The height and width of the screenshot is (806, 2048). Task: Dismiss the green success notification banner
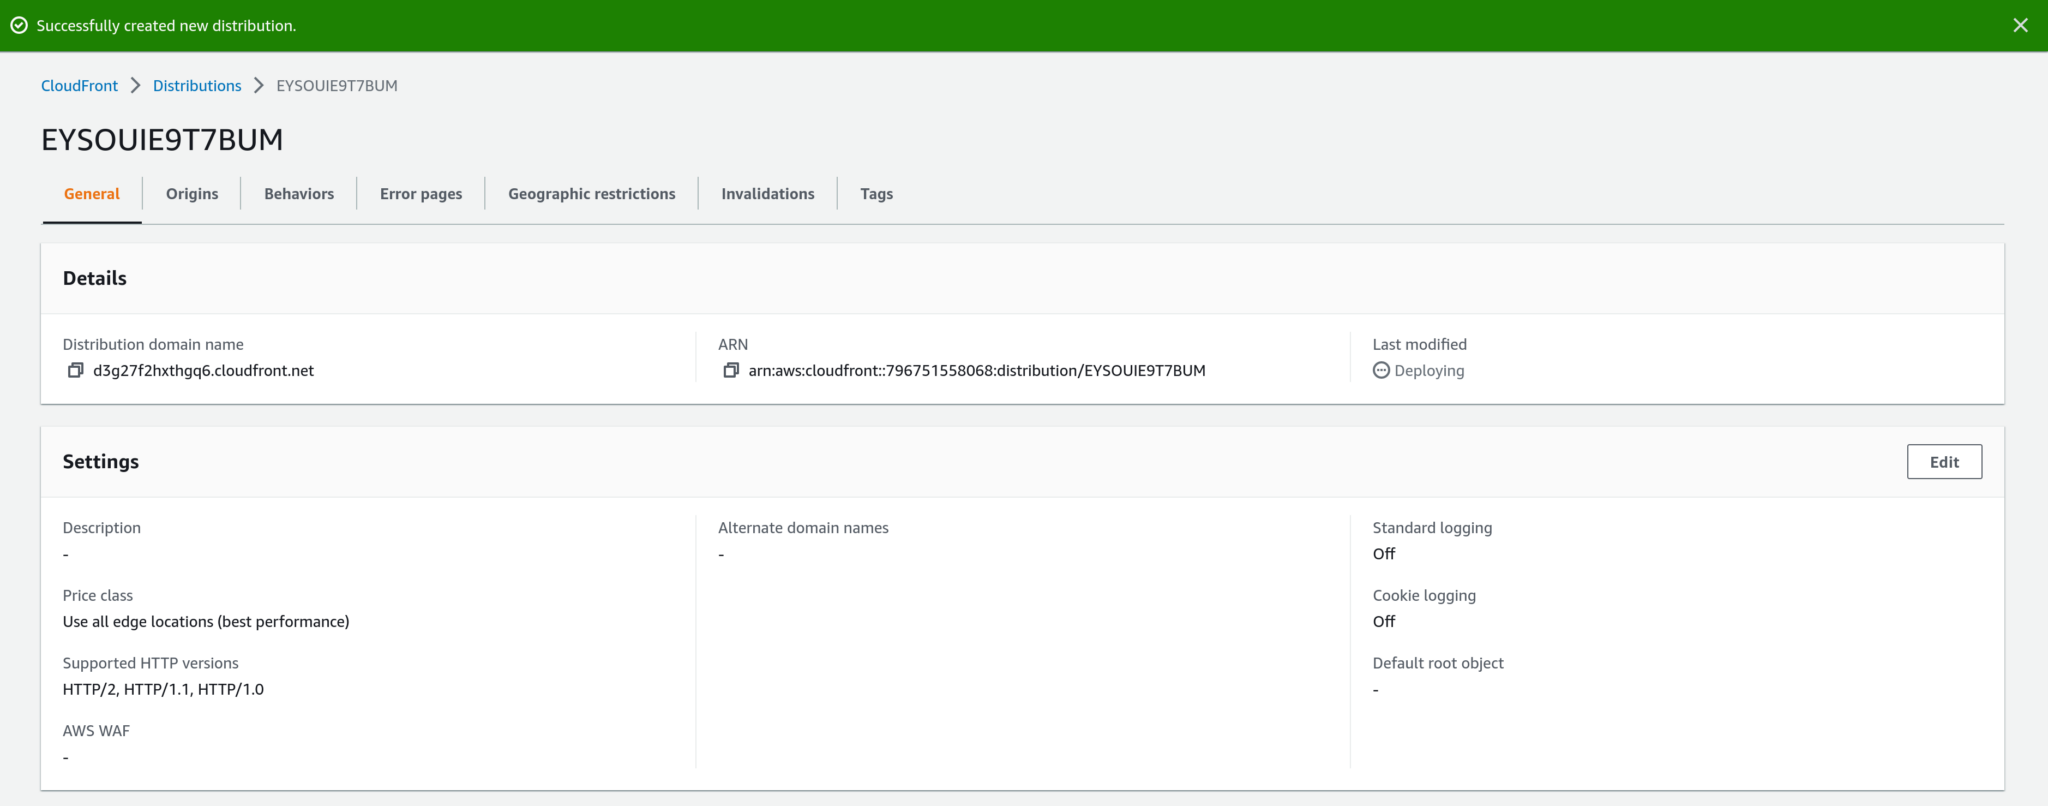click(2020, 26)
